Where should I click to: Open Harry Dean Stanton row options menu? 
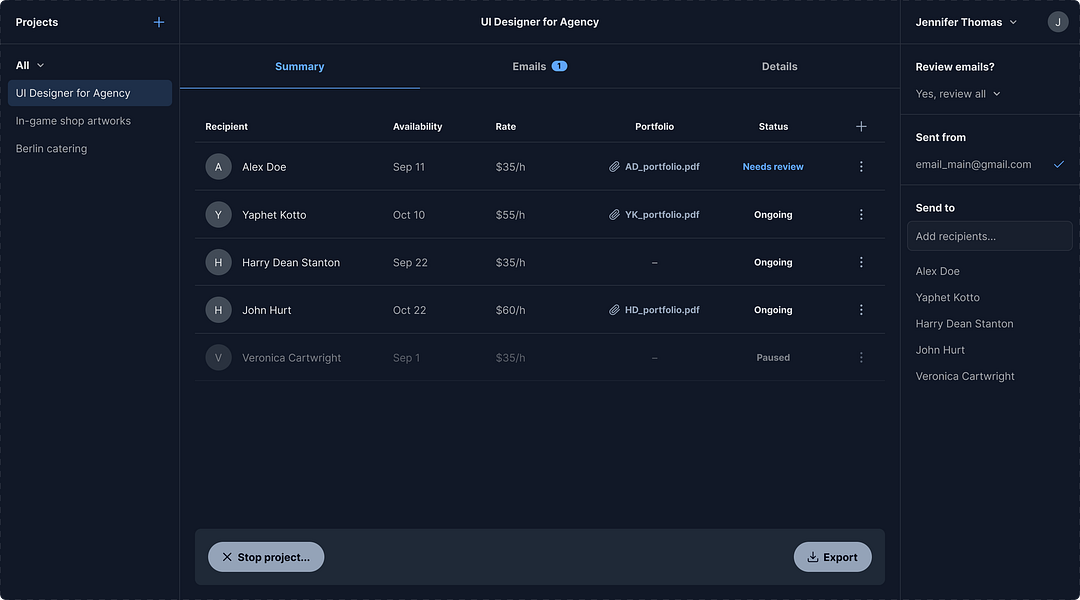861,262
